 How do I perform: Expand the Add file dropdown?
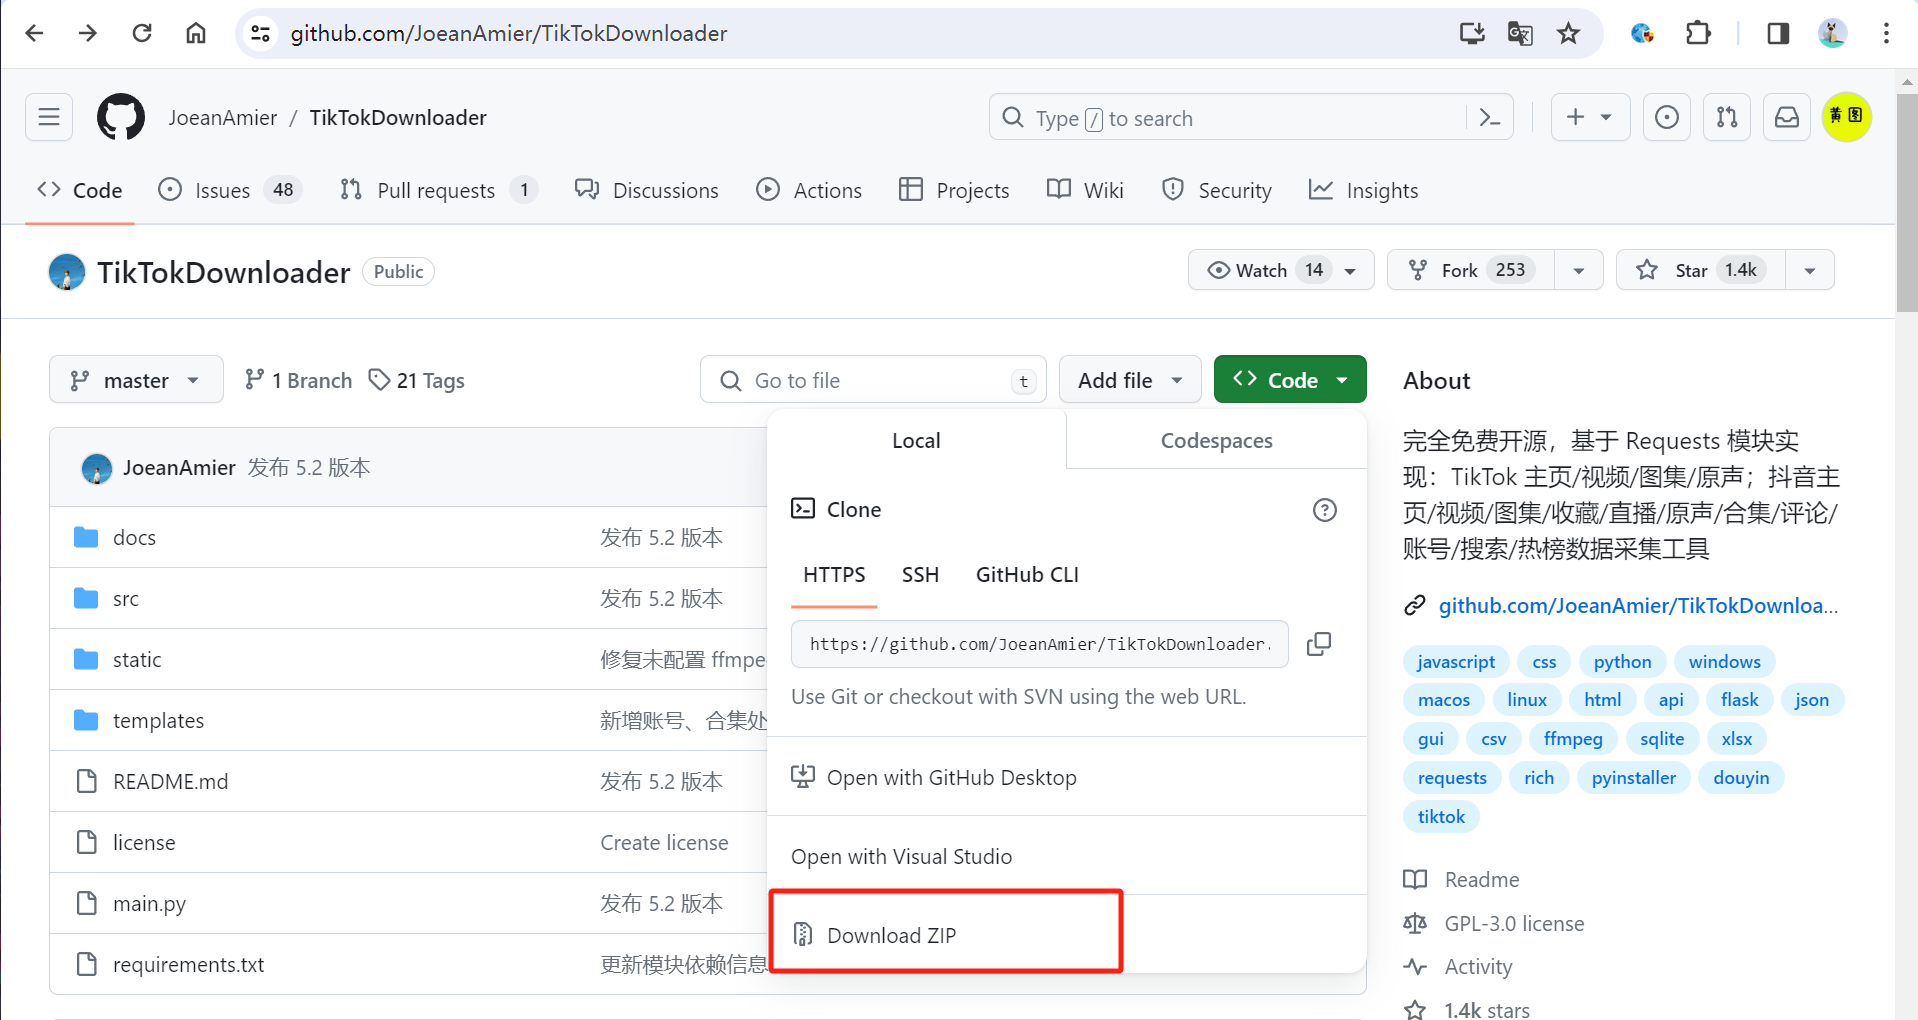coord(1130,380)
